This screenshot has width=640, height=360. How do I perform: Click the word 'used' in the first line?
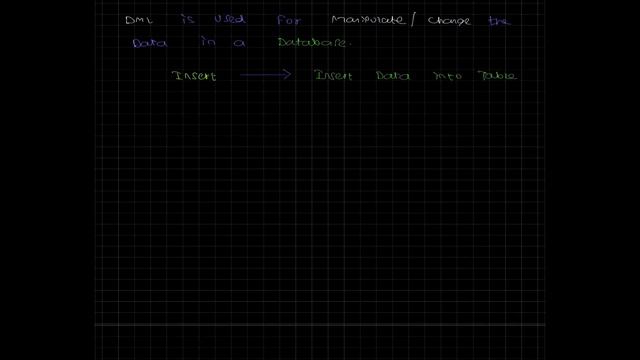pos(230,19)
